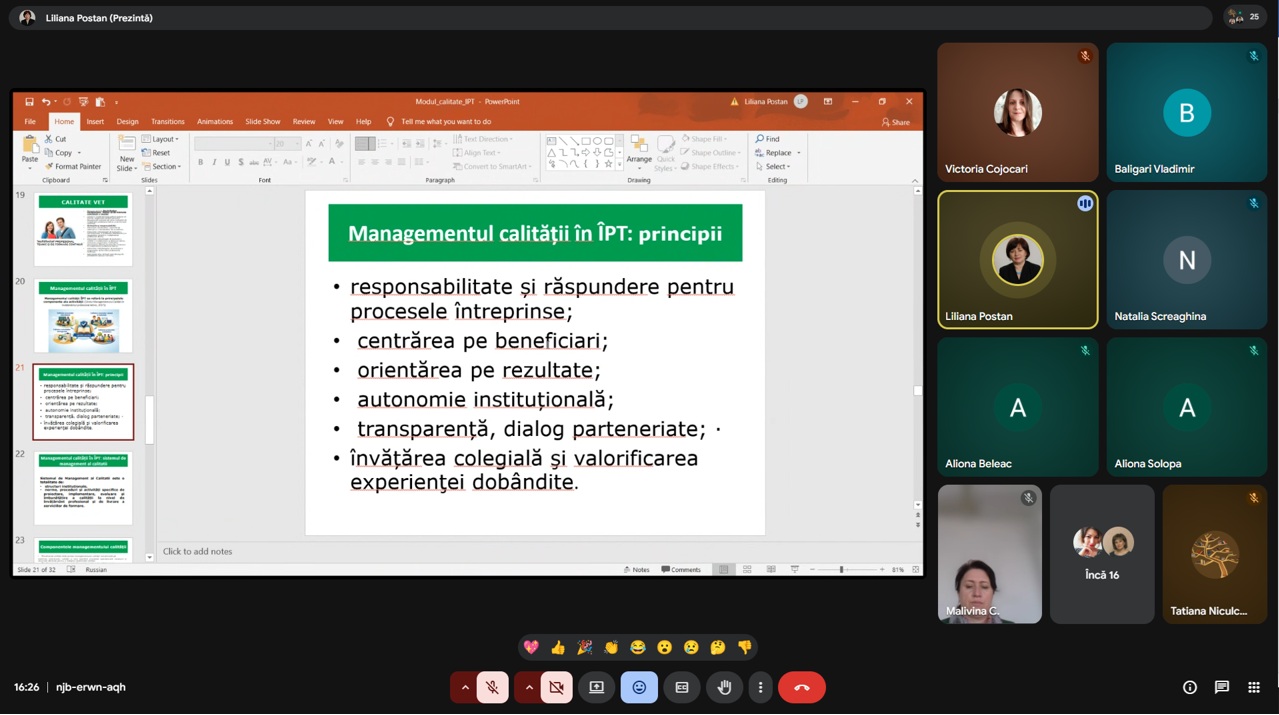Image resolution: width=1279 pixels, height=715 pixels.
Task: Open more options three-dot menu
Action: tap(760, 688)
